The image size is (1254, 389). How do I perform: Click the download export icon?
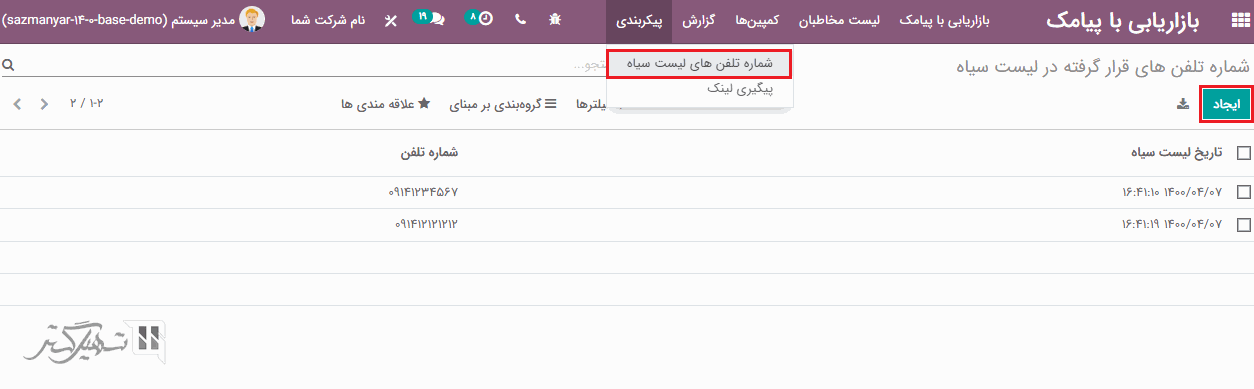(x=1183, y=104)
